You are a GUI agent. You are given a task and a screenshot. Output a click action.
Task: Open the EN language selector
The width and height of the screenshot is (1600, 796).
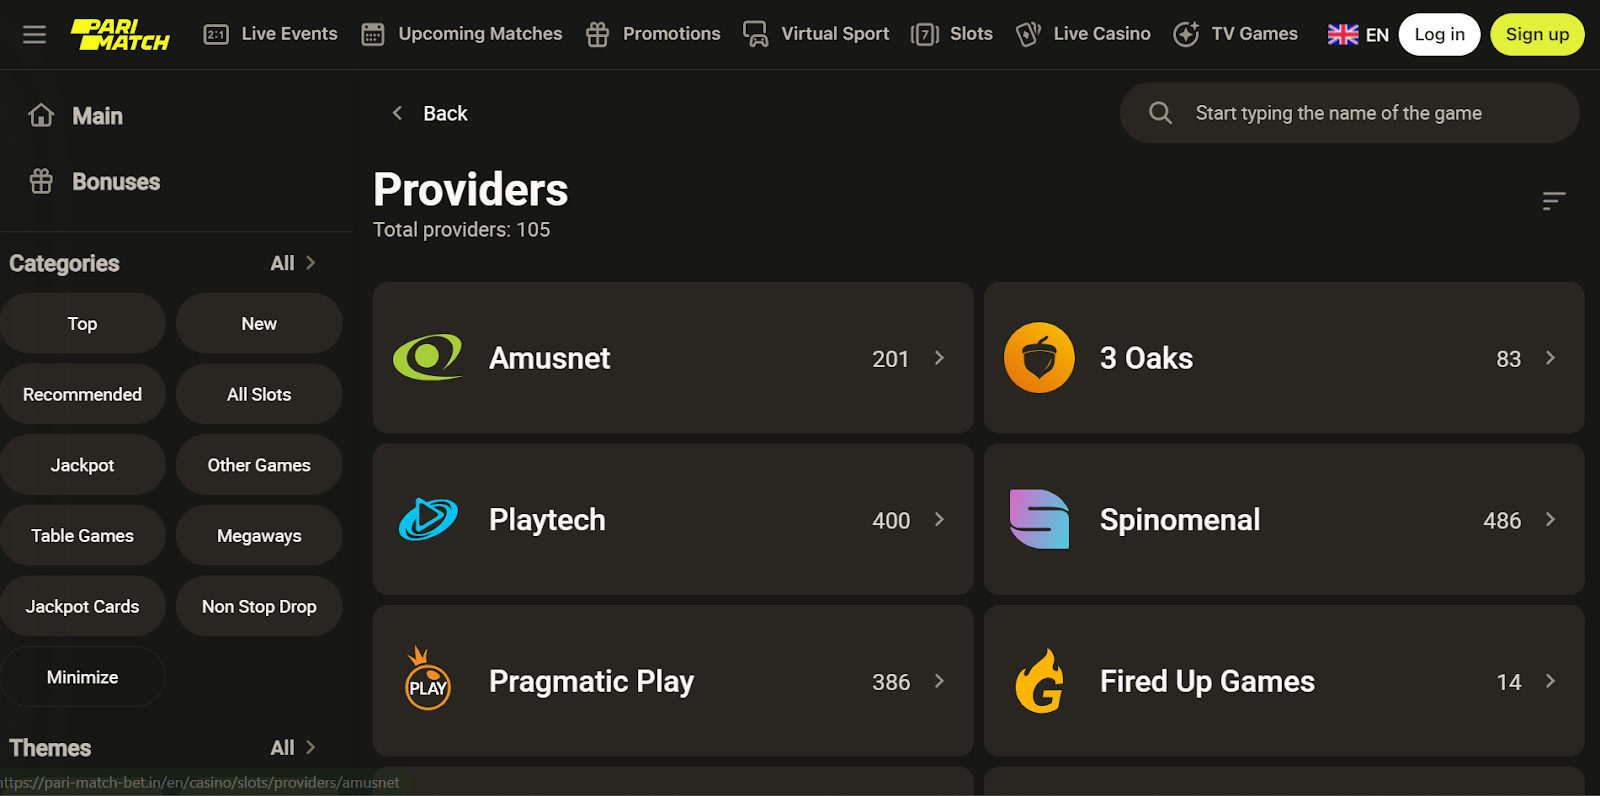tap(1358, 35)
